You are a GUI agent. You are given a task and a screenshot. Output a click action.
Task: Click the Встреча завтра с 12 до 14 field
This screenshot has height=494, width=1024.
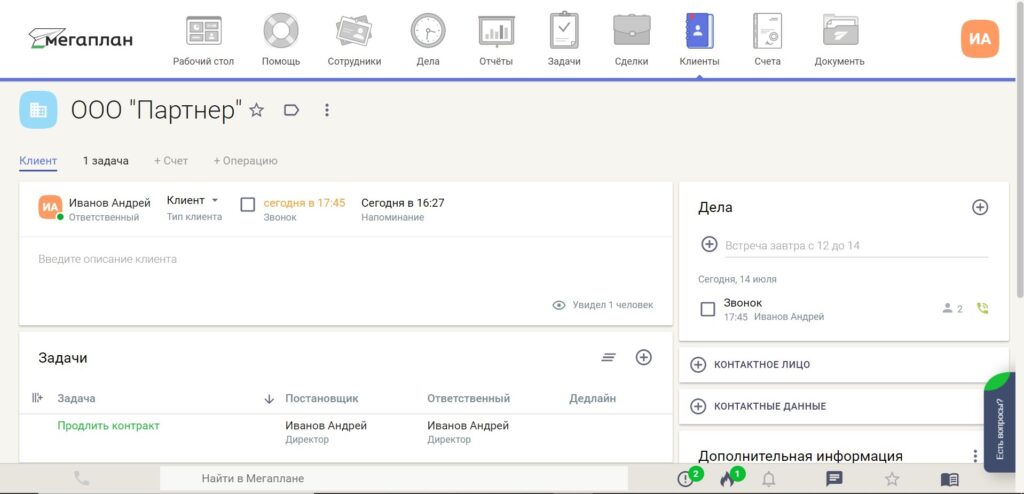[x=856, y=246]
